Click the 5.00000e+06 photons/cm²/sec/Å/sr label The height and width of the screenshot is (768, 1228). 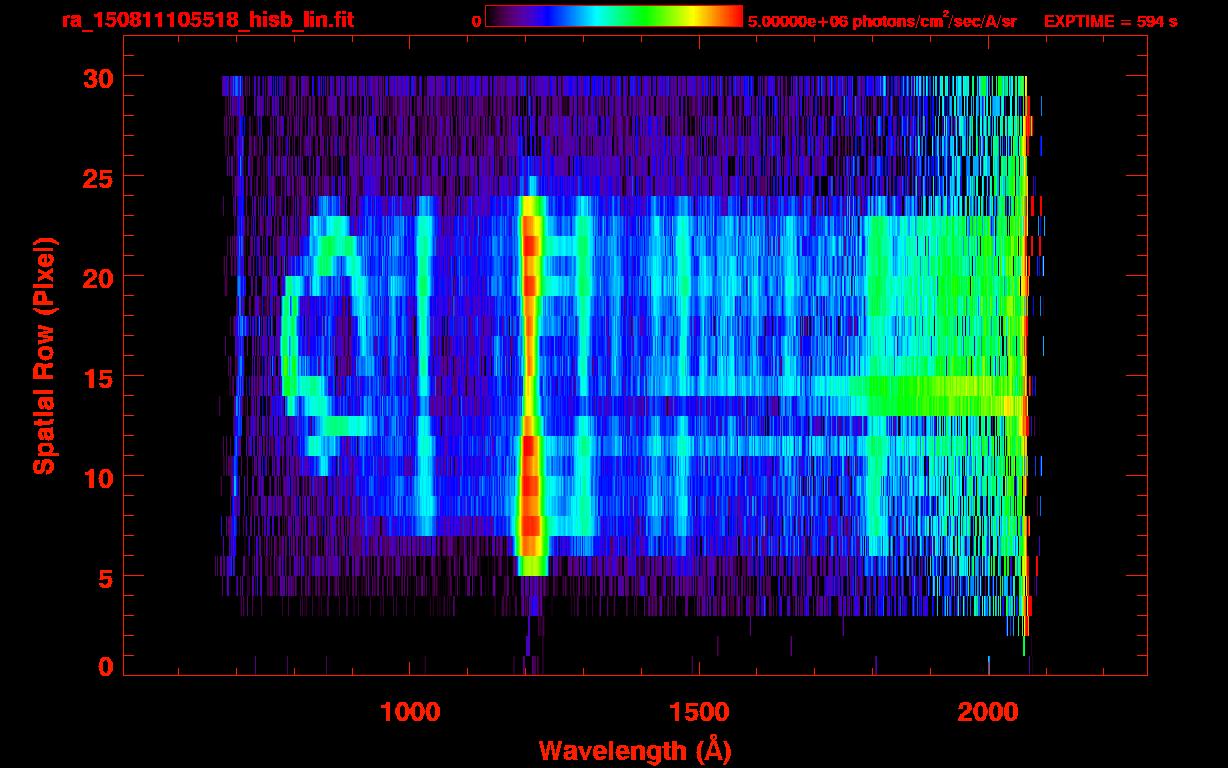tap(882, 20)
